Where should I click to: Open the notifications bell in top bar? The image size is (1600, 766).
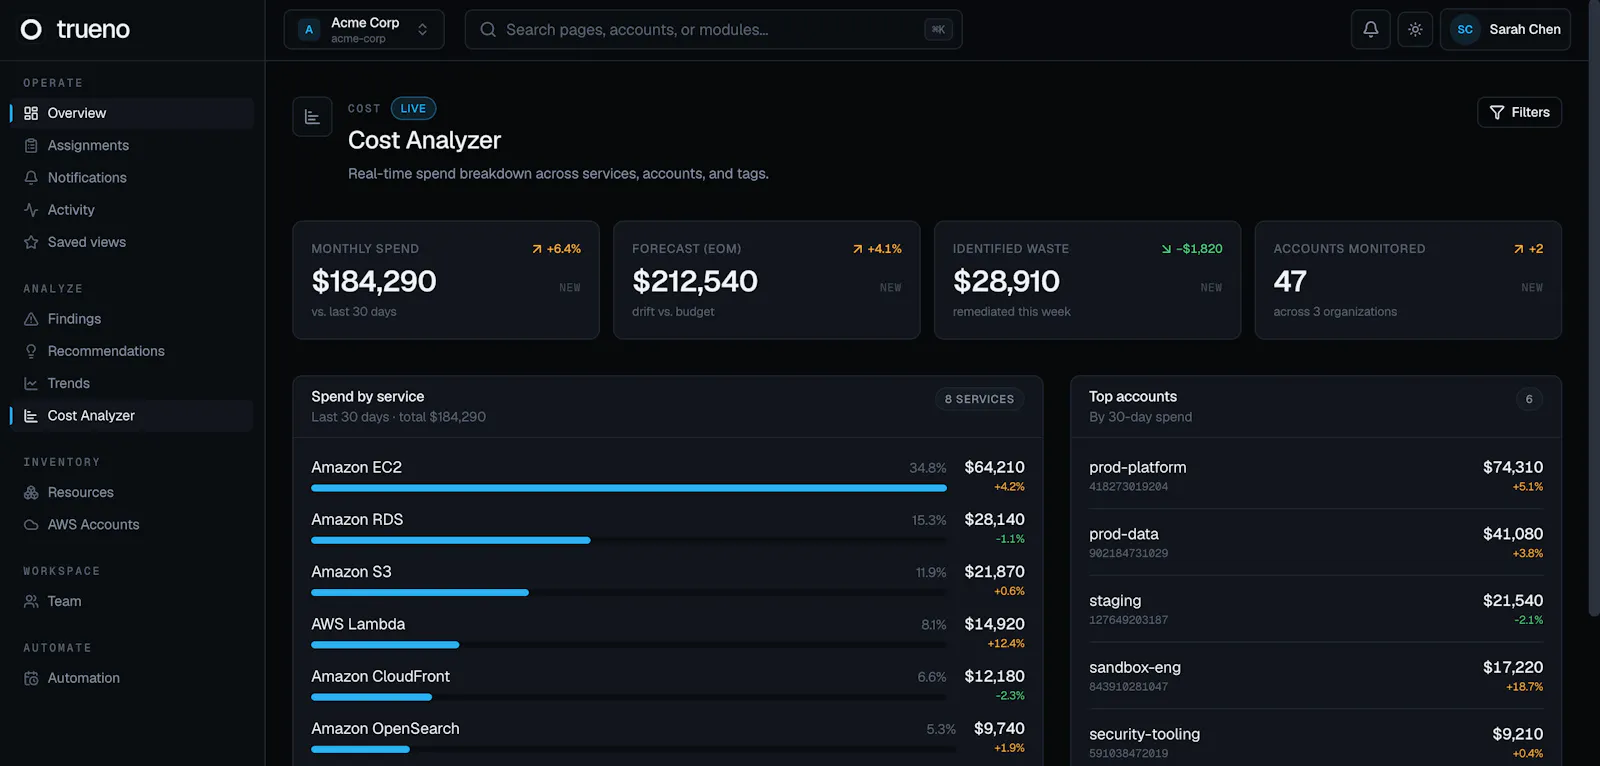(1370, 29)
